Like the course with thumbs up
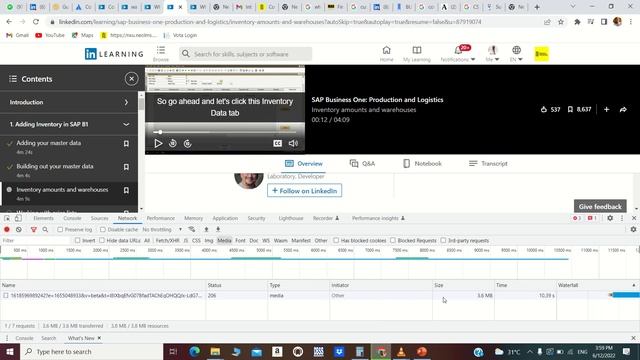640x360 pixels. click(544, 109)
